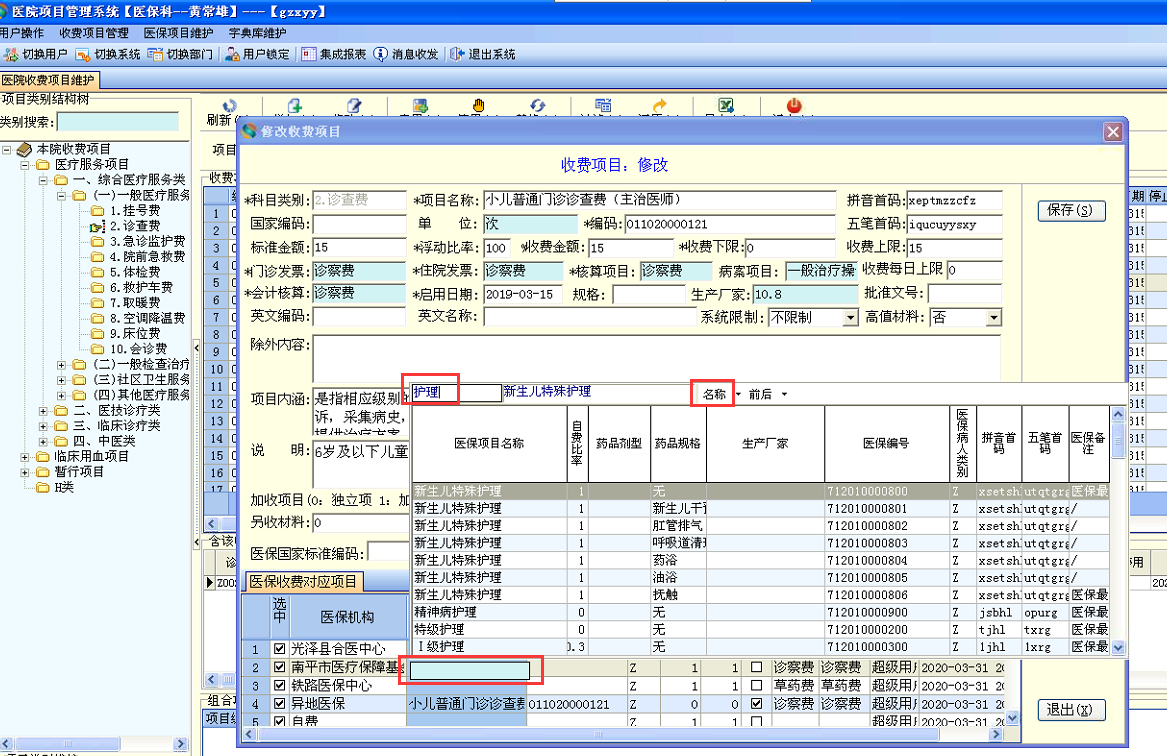Expand the 临床用血项目 node

tap(25, 457)
